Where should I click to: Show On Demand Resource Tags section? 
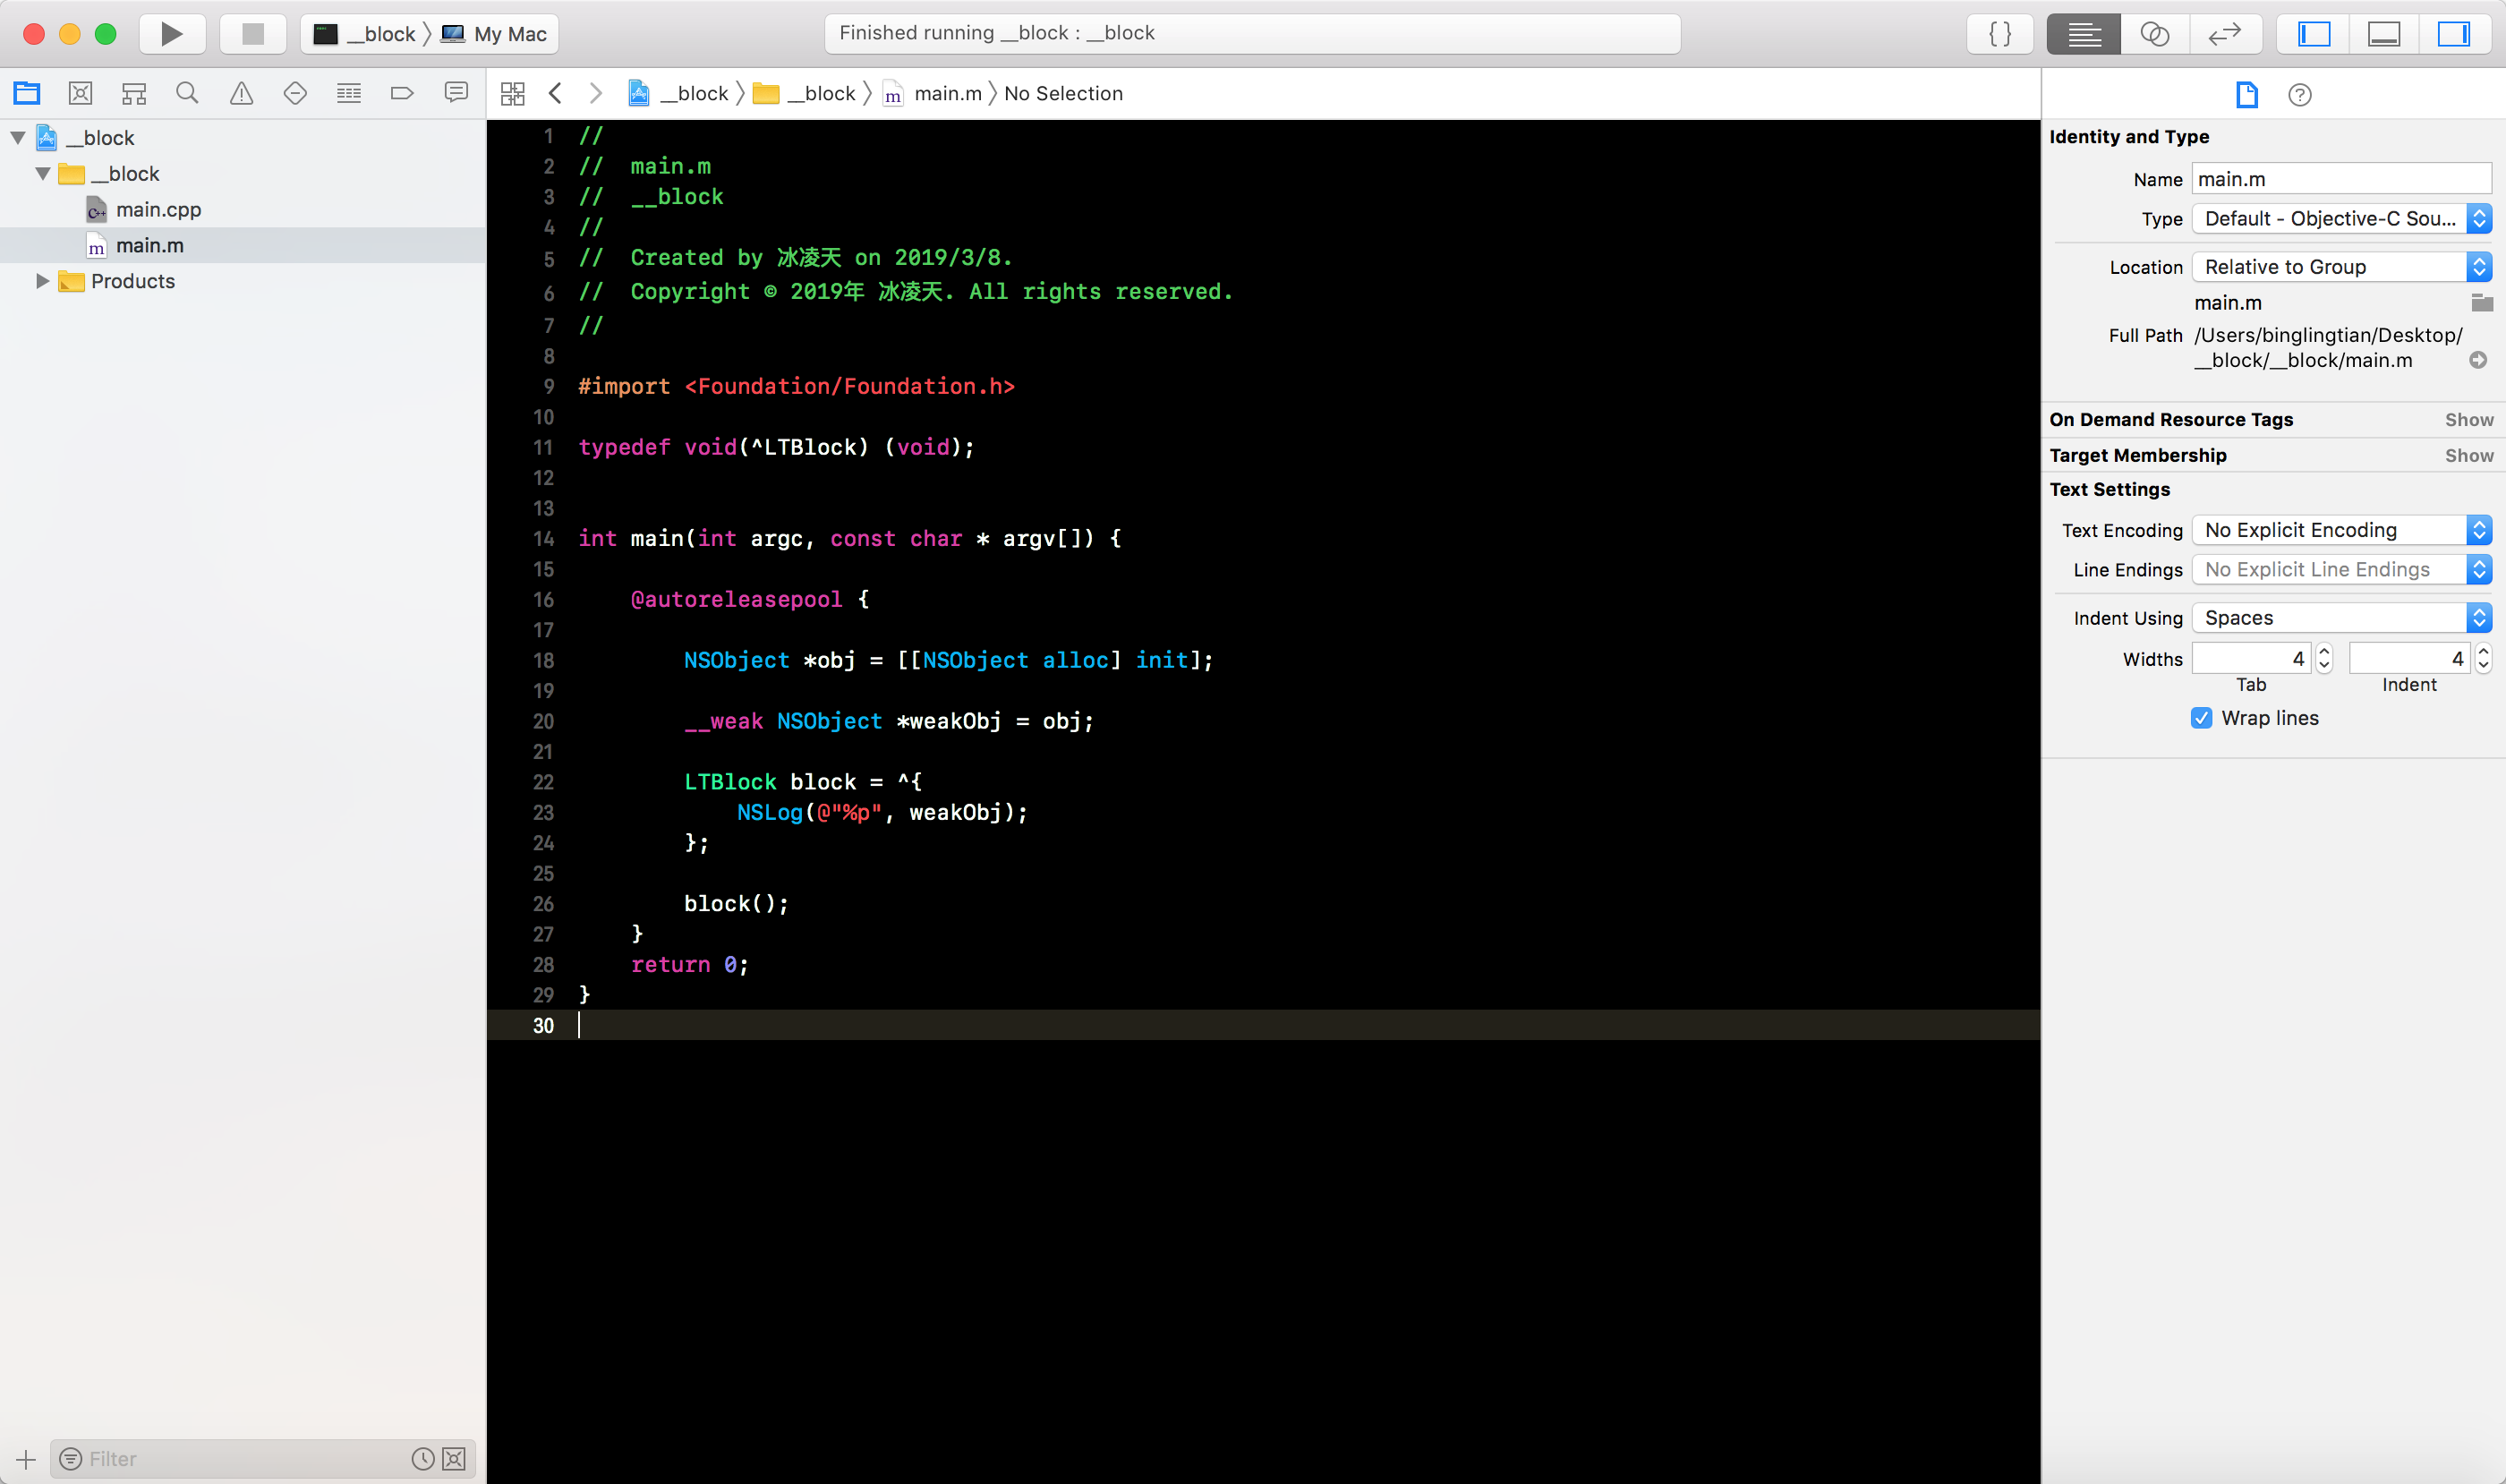pyautogui.click(x=2469, y=420)
